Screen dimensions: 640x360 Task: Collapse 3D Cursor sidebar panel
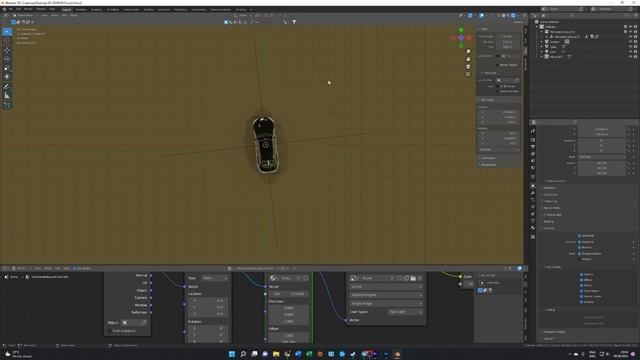(x=487, y=100)
